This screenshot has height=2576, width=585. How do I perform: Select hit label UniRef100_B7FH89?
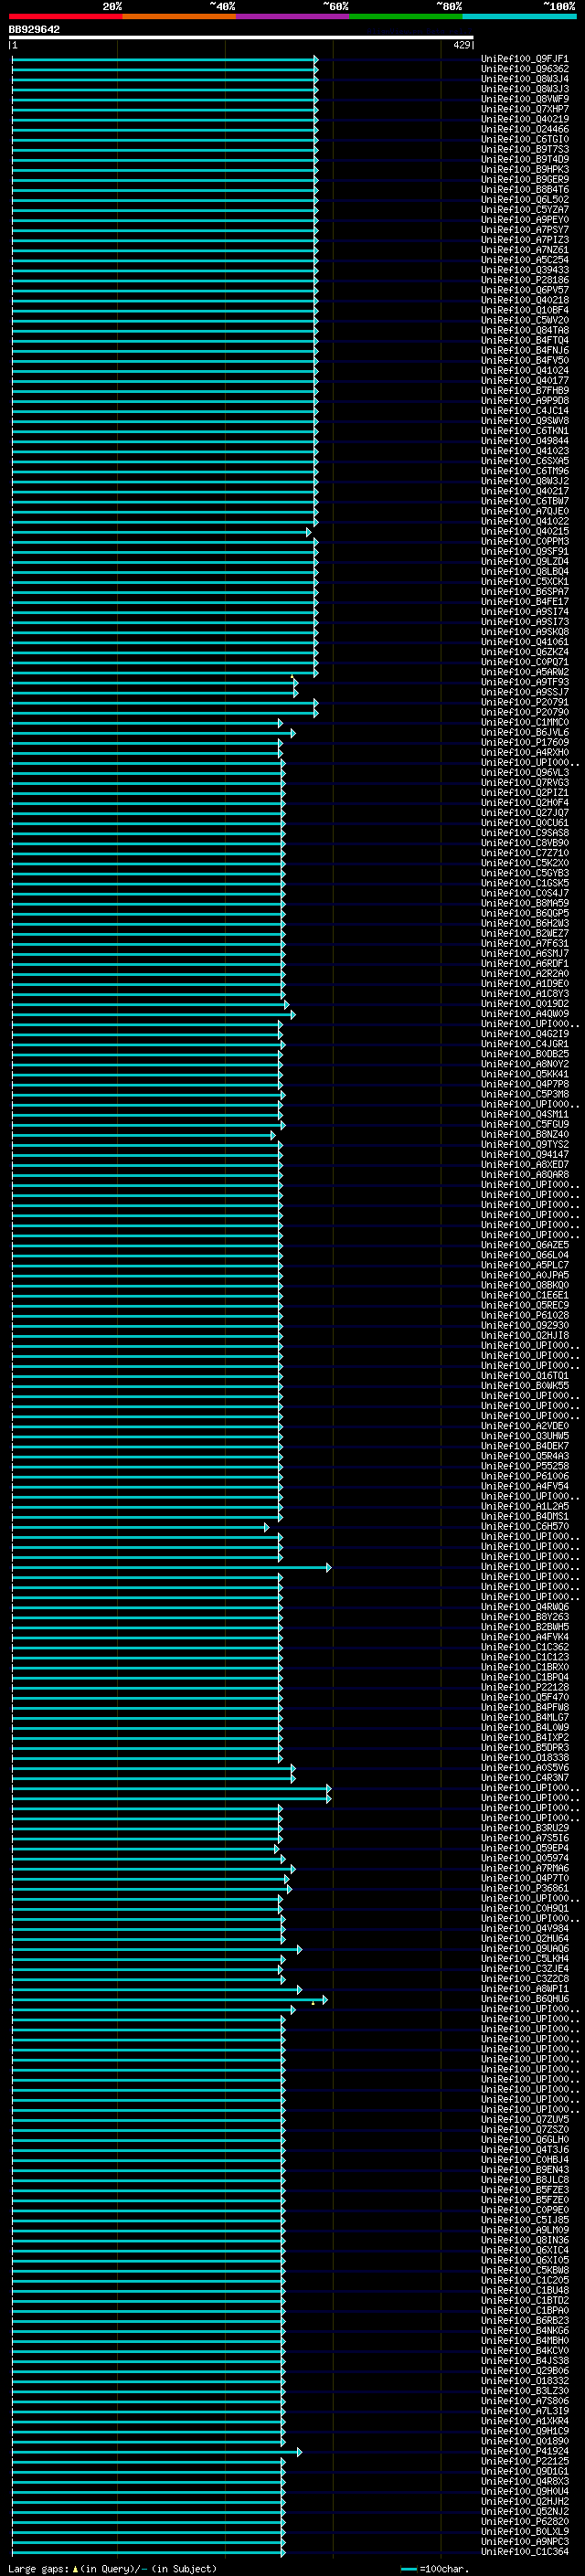tap(525, 390)
